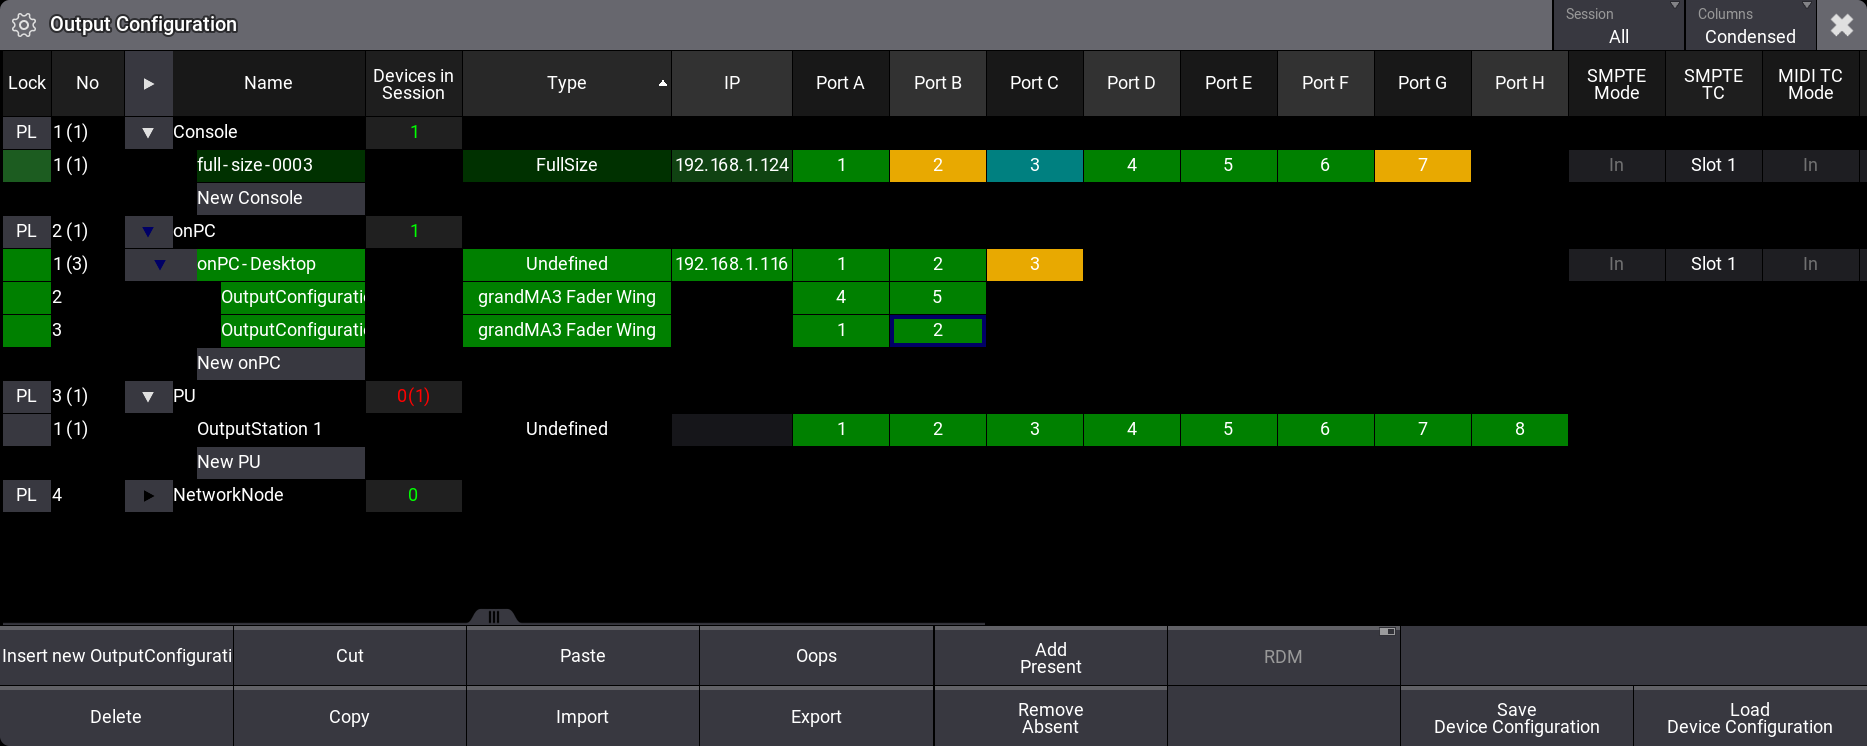Toggle the PL lock for onPC
This screenshot has width=1867, height=746.
[26, 231]
